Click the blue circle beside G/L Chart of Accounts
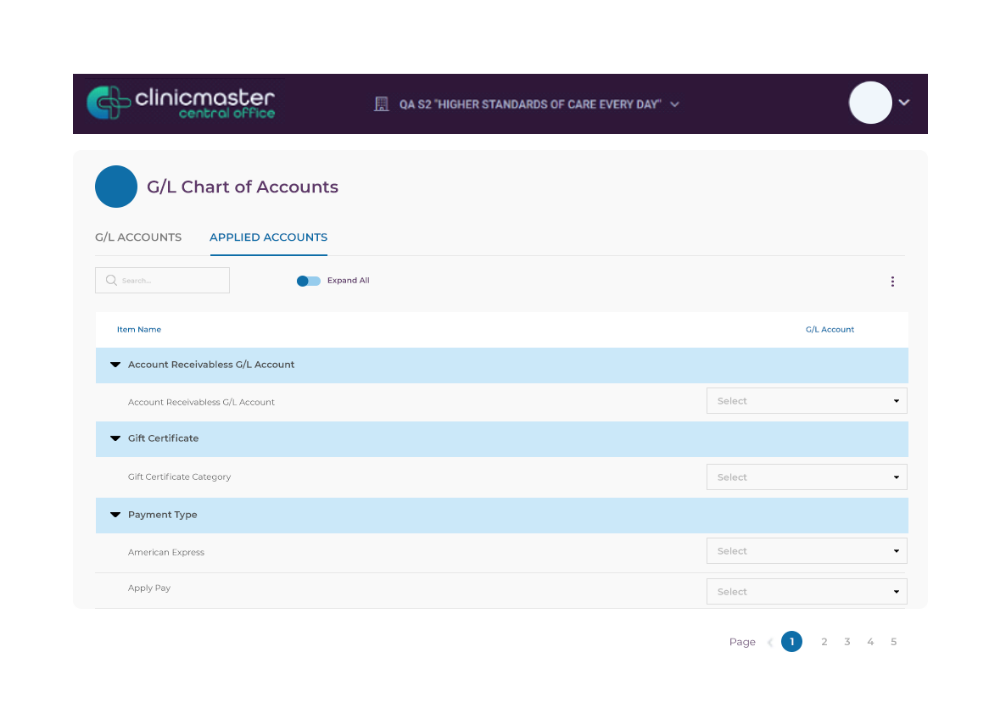The image size is (1000, 719). pyautogui.click(x=116, y=186)
